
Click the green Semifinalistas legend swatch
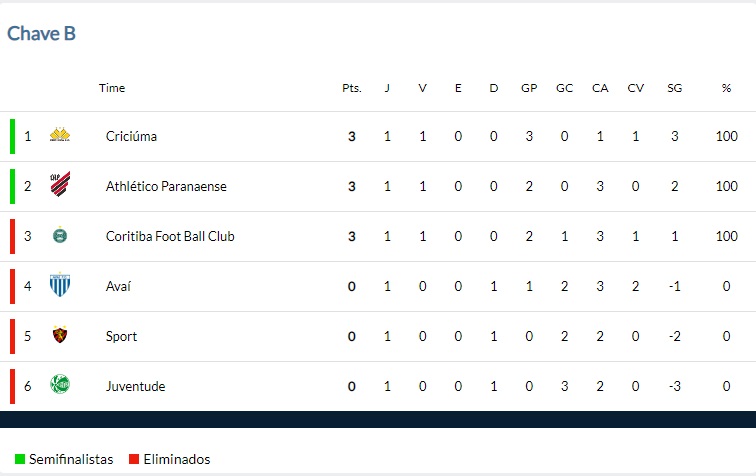(20, 459)
